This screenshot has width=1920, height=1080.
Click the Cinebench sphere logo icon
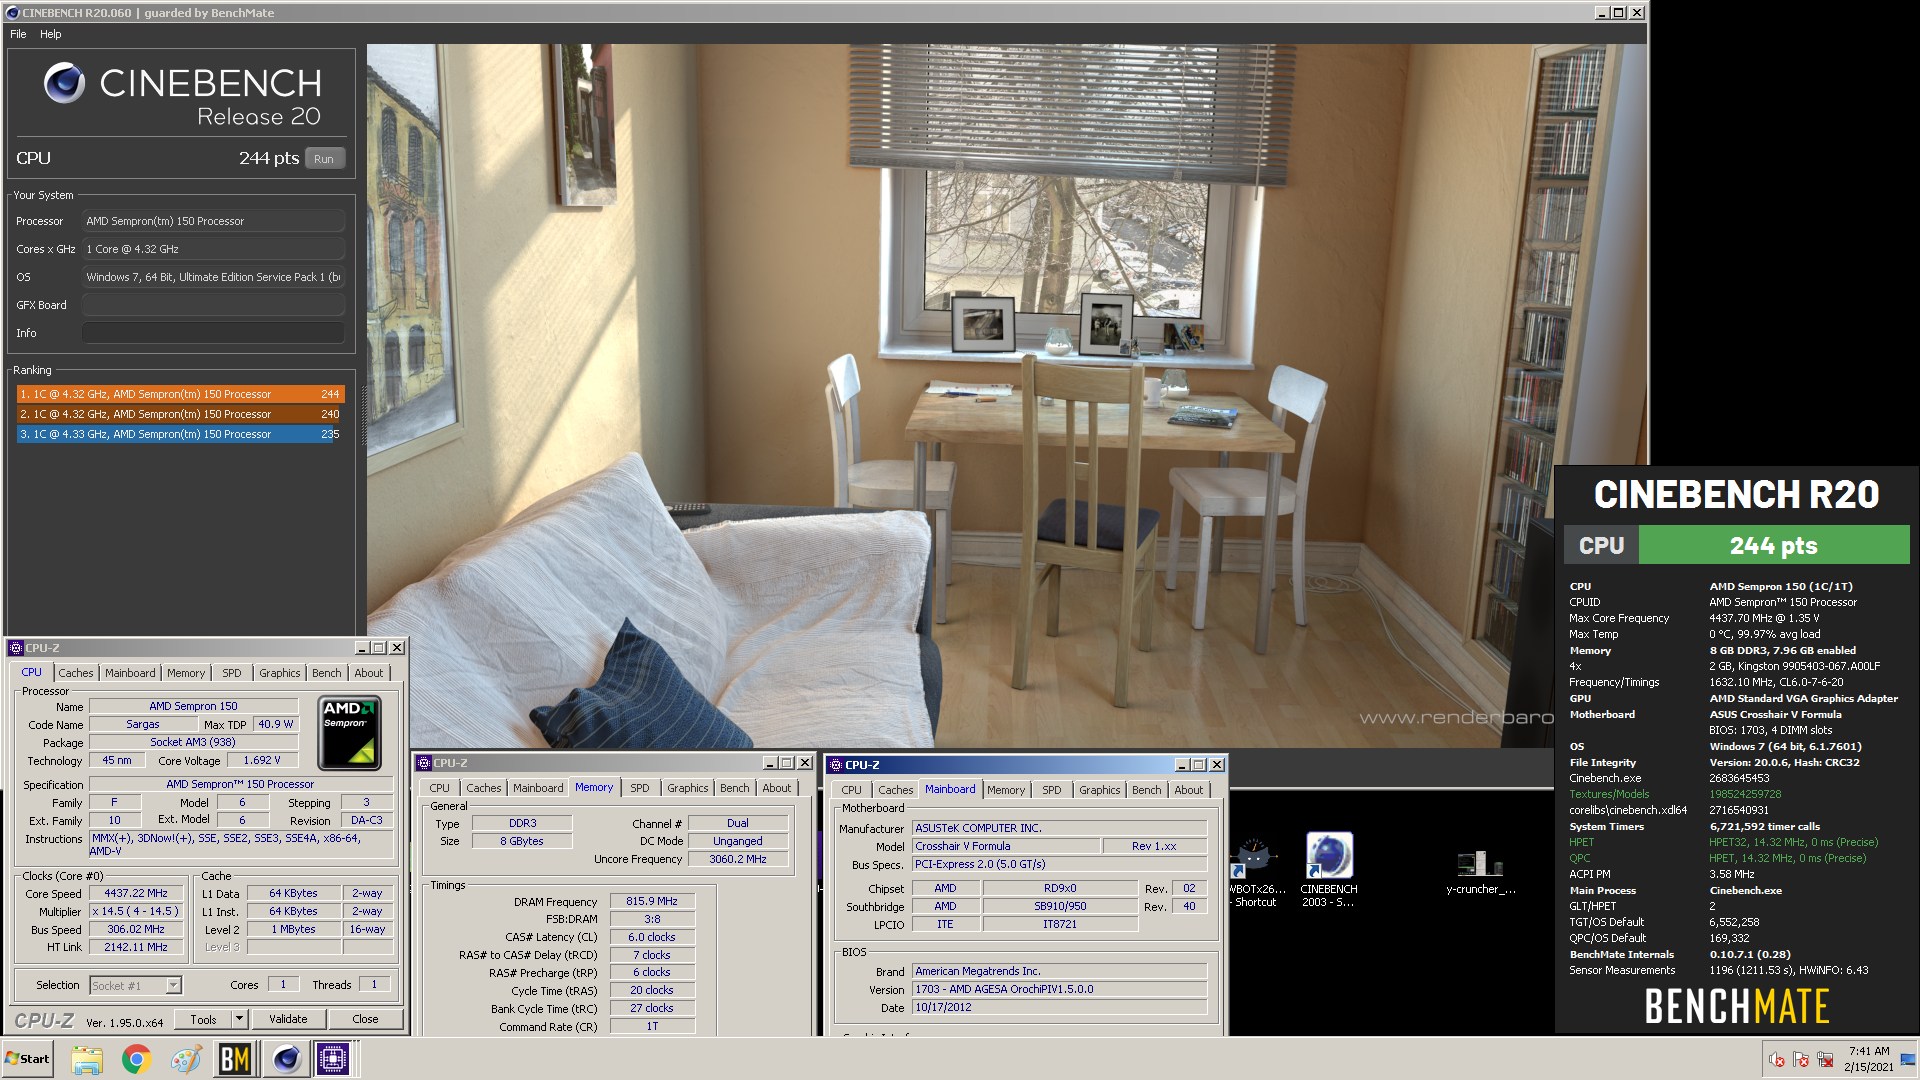pyautogui.click(x=65, y=84)
